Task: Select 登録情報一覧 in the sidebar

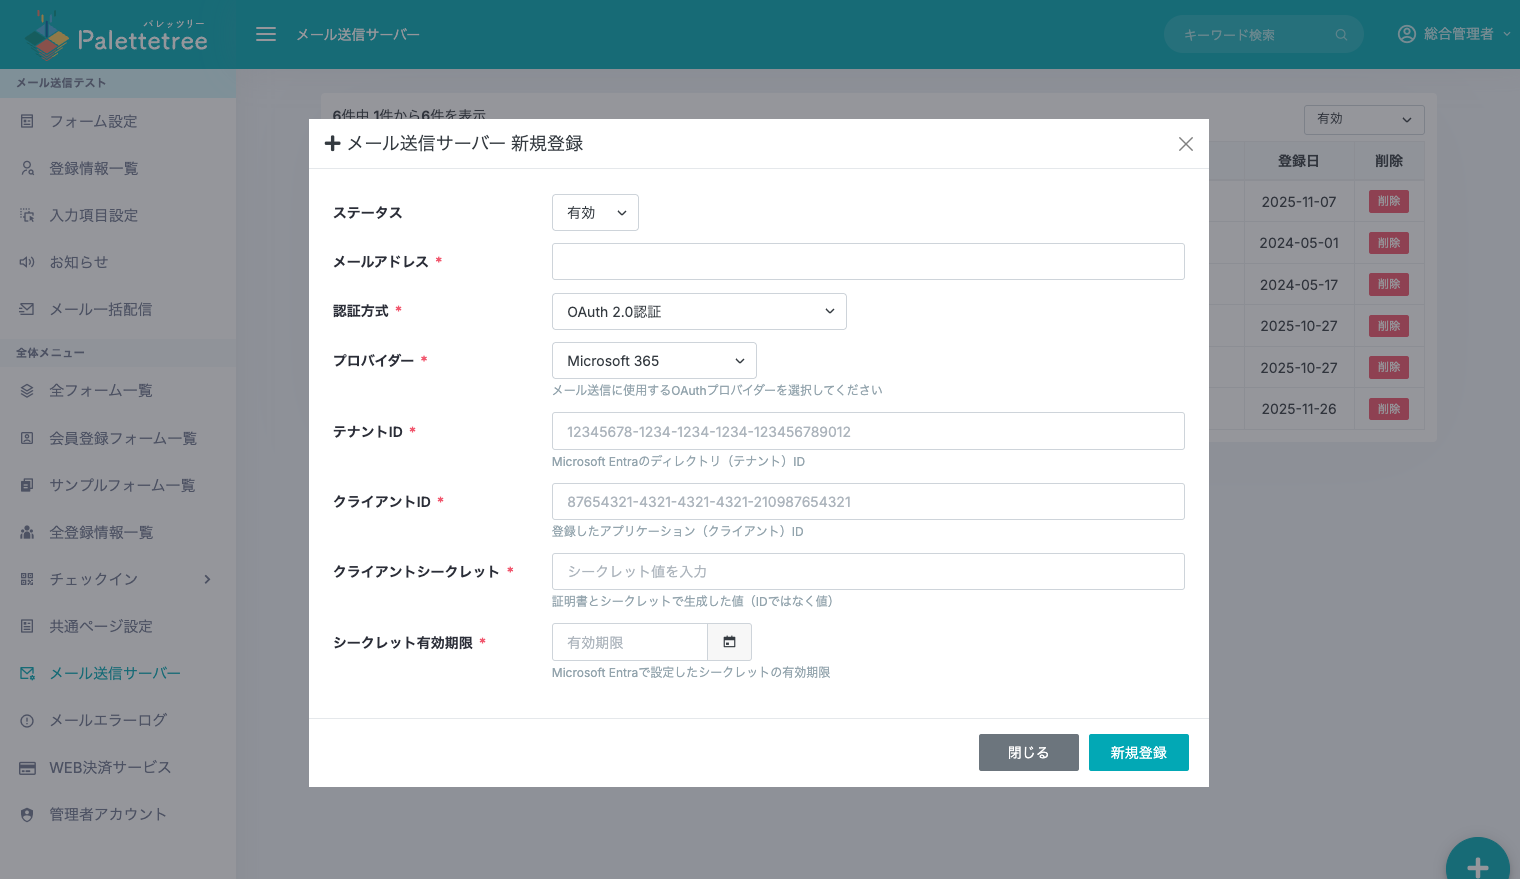Action: [x=95, y=168]
